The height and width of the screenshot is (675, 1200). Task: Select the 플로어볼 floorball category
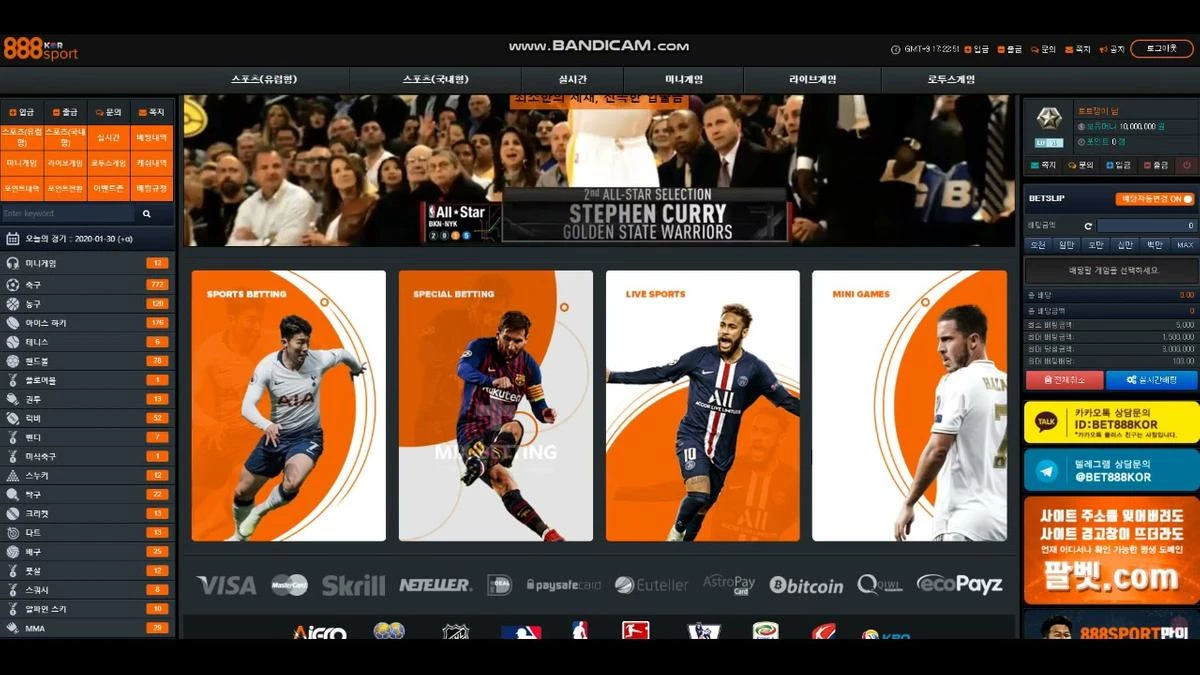(x=88, y=380)
